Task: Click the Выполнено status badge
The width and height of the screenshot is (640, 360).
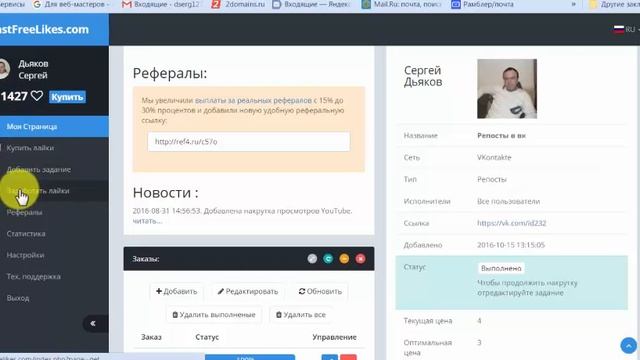Action: pos(501,268)
